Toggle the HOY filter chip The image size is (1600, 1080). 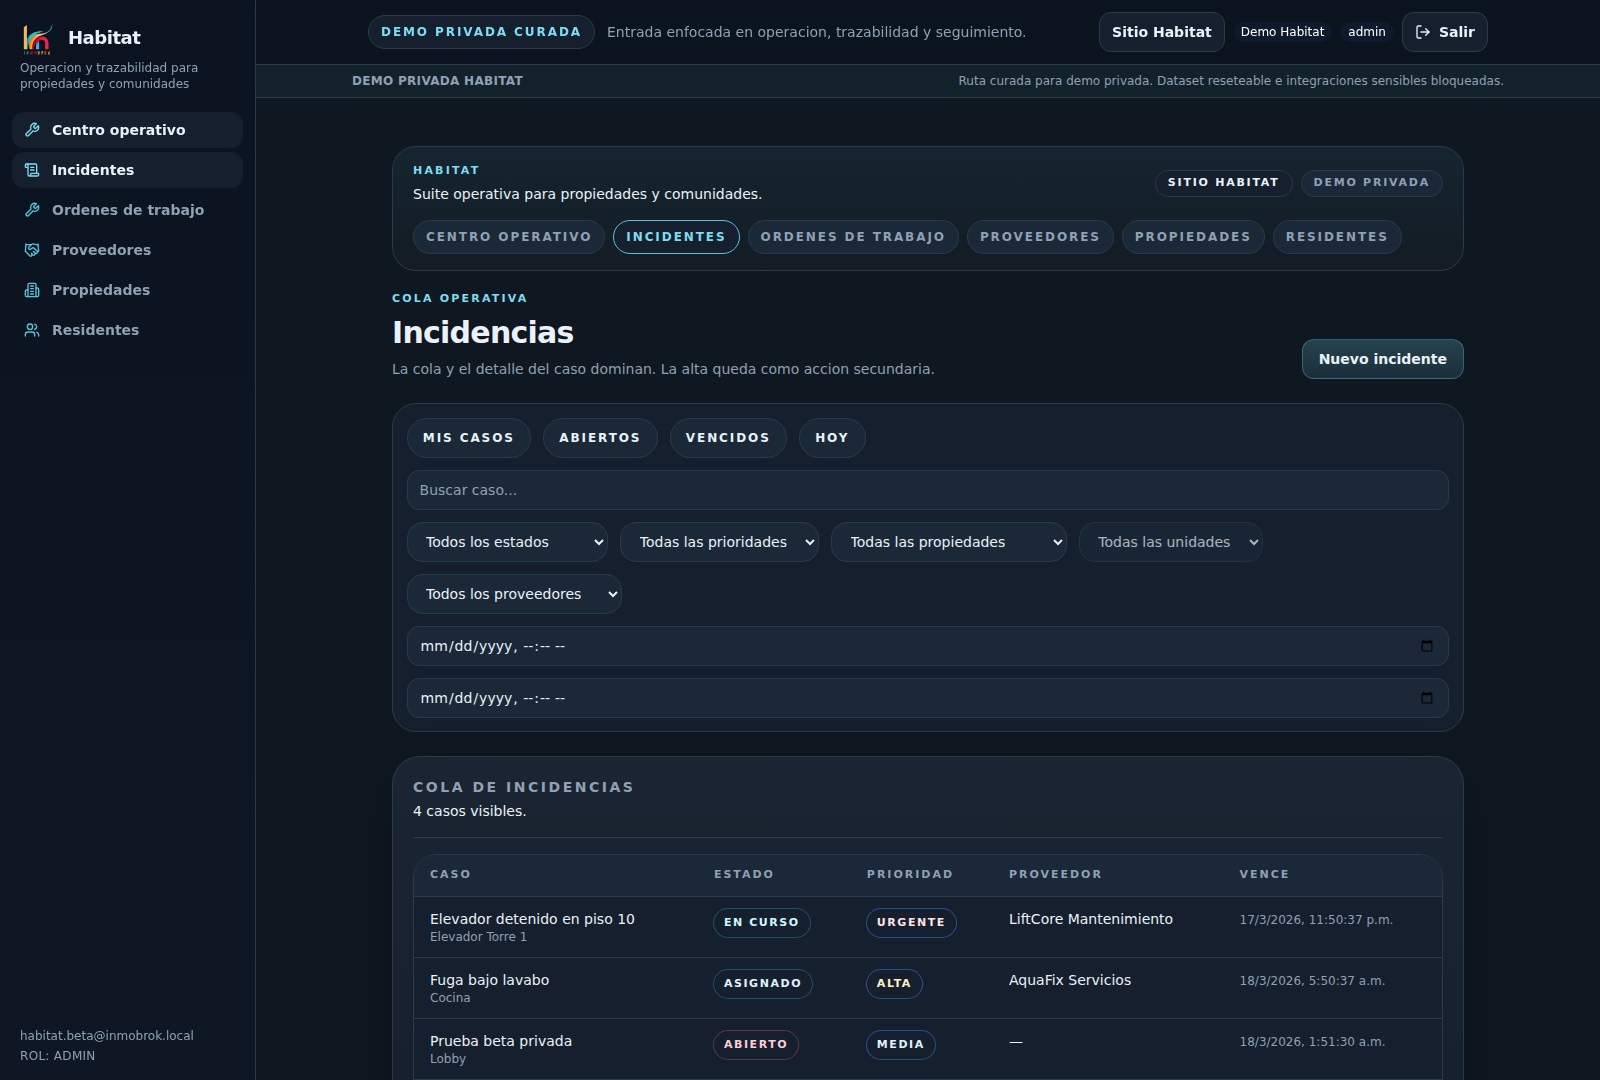point(831,437)
